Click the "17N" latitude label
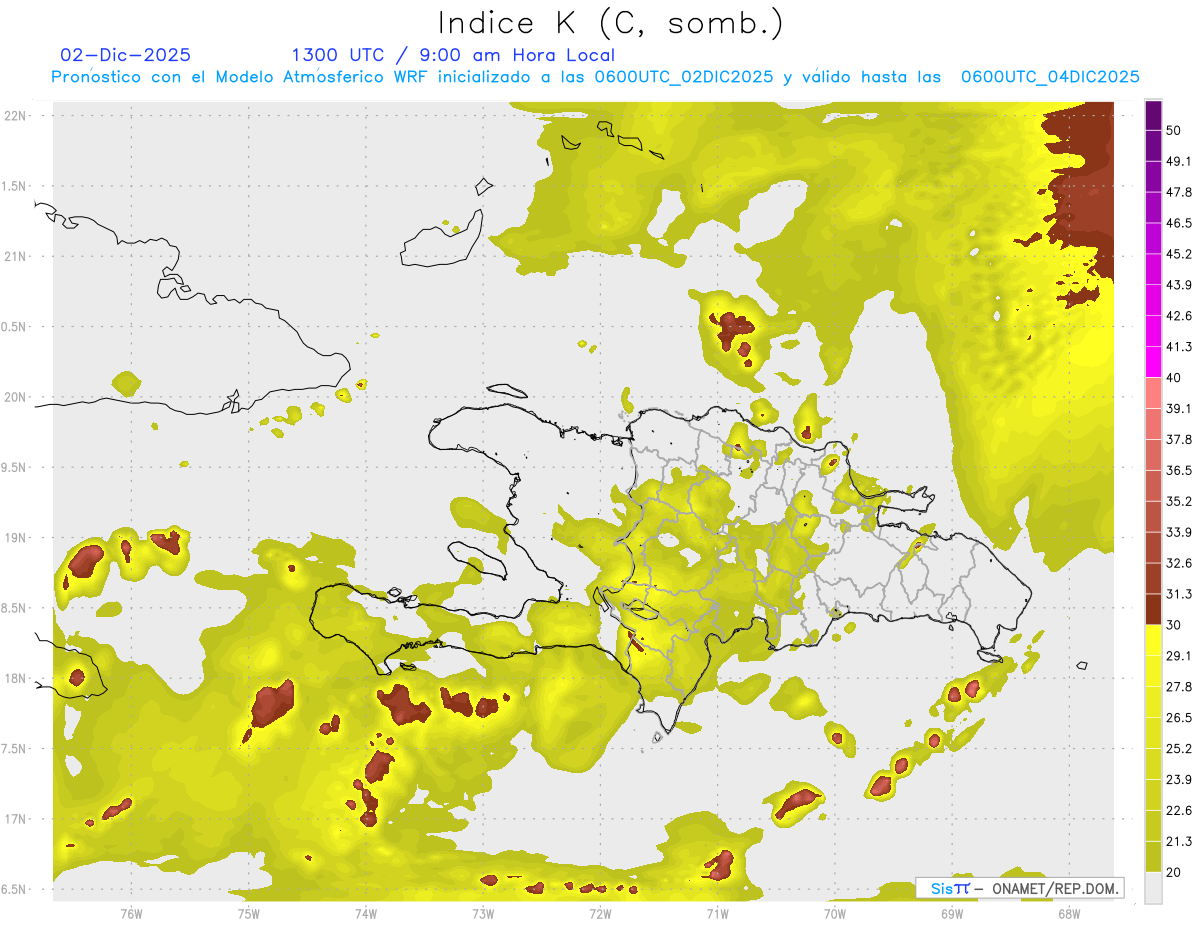The image size is (1200, 927). click(16, 819)
